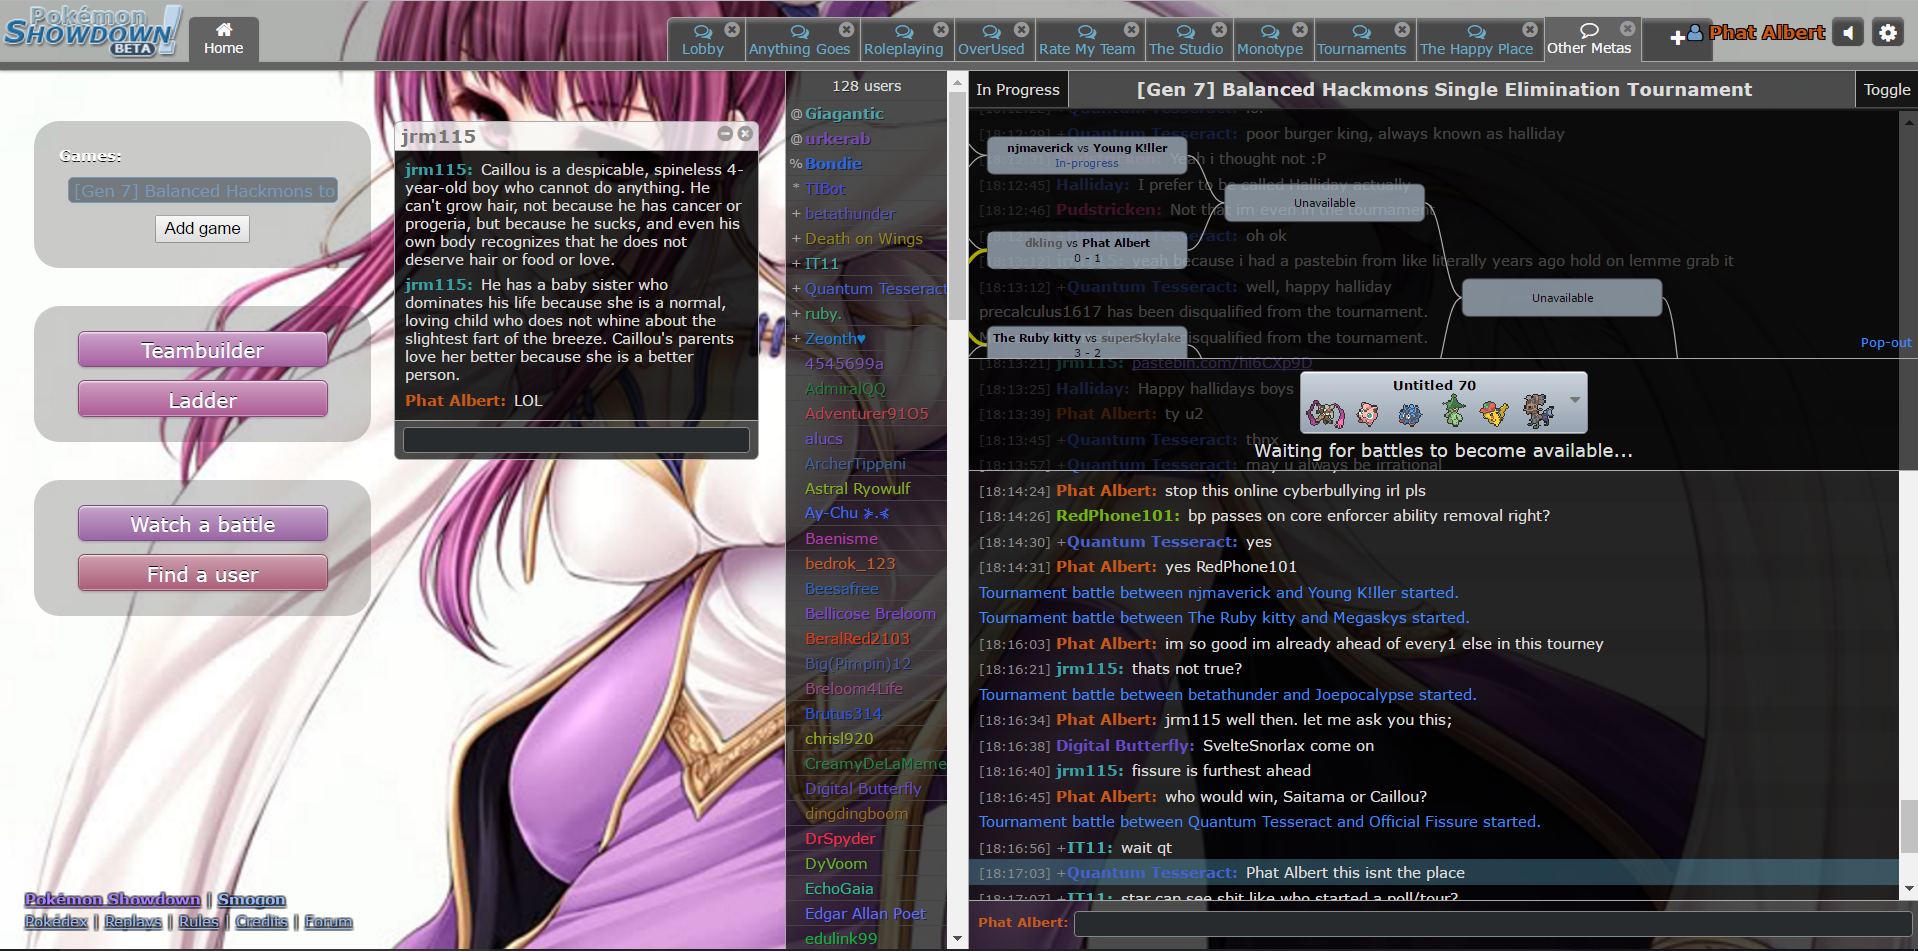Close The Happy Place tab
Image resolution: width=1918 pixels, height=951 pixels.
[x=1529, y=29]
